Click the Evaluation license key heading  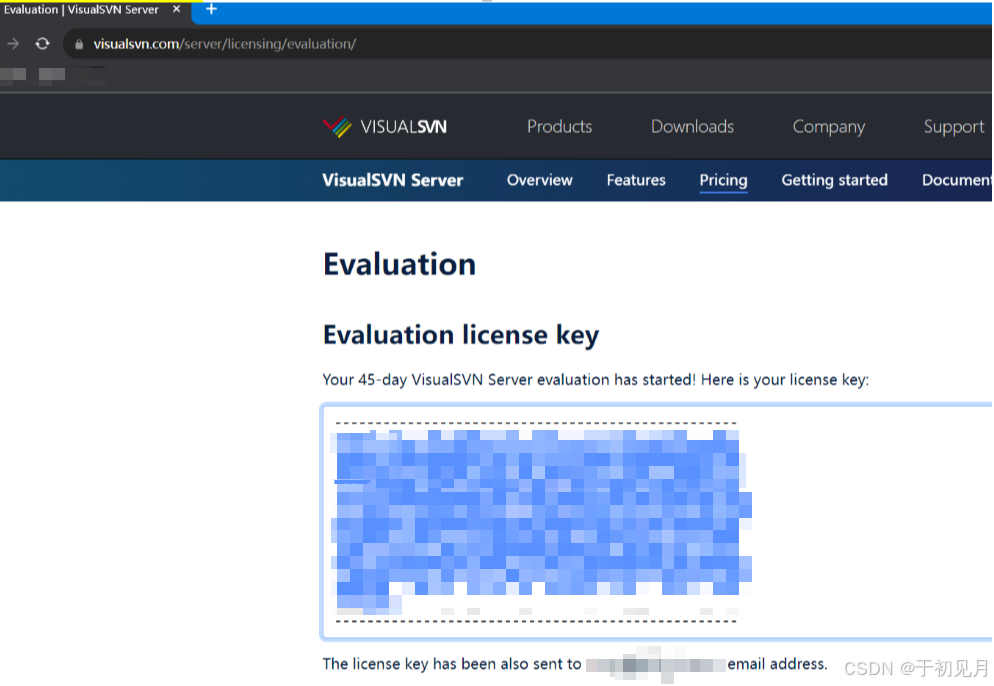point(461,335)
